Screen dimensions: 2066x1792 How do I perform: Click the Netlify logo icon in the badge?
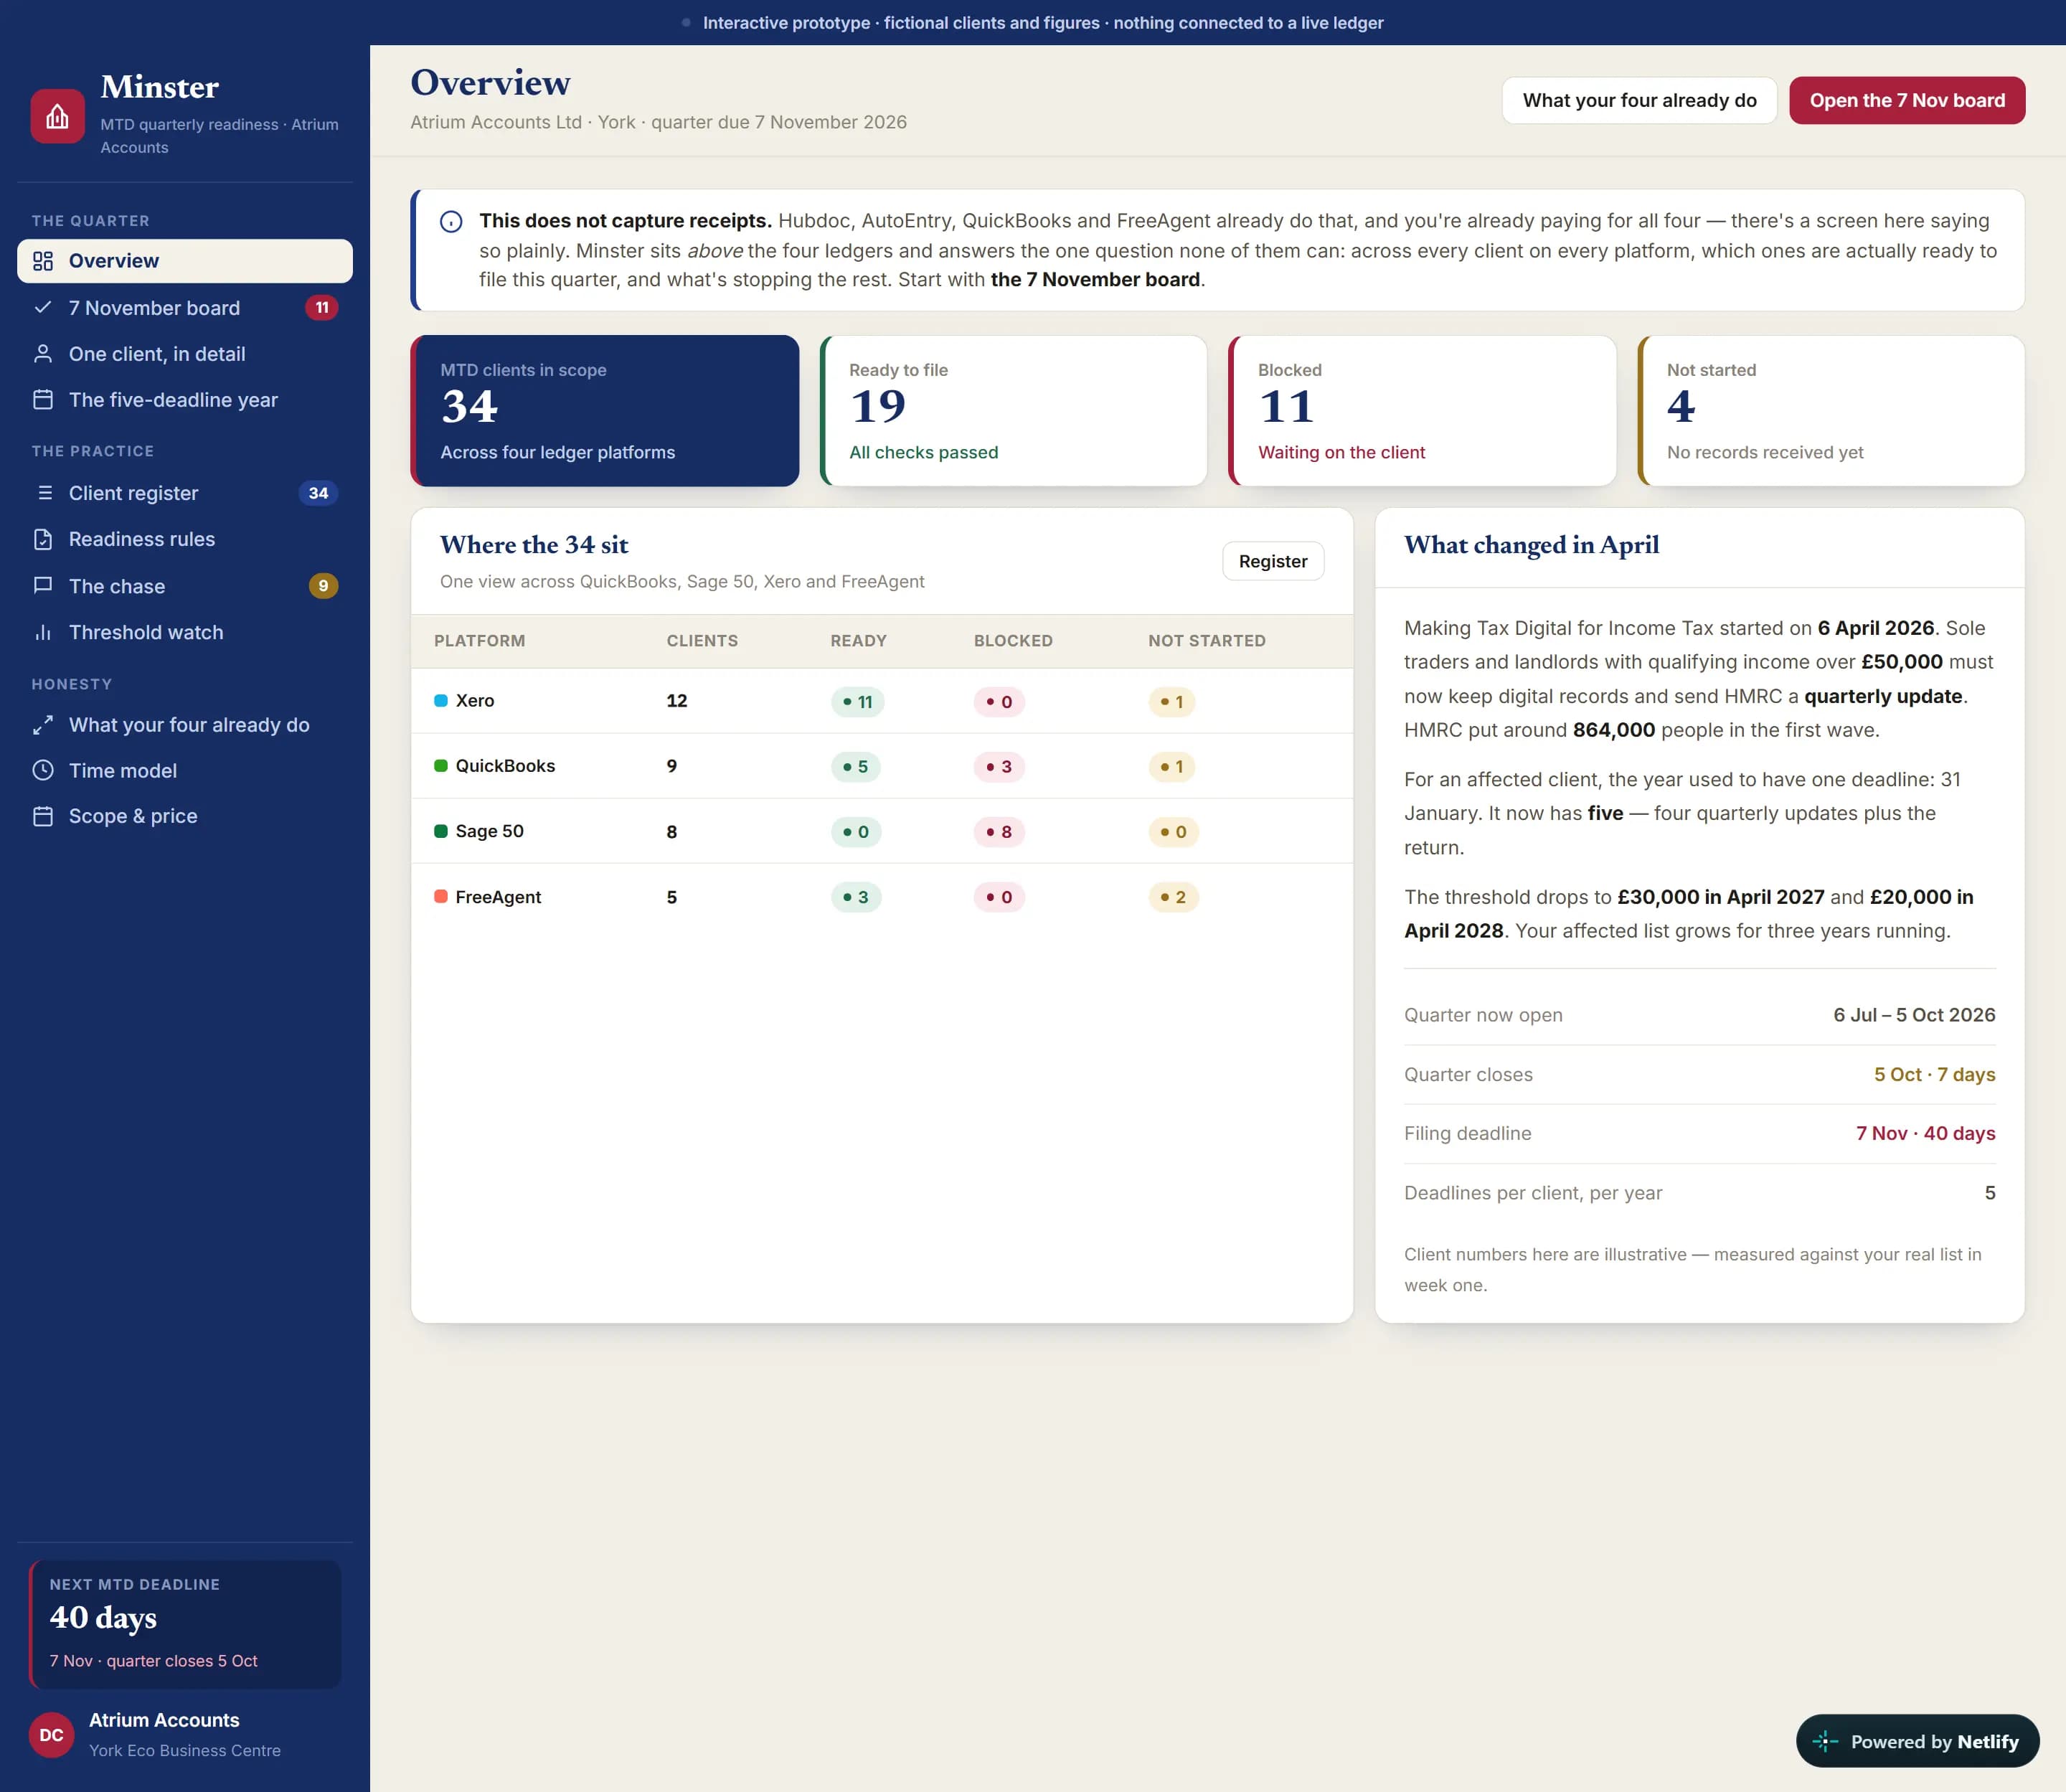pyautogui.click(x=1825, y=1742)
